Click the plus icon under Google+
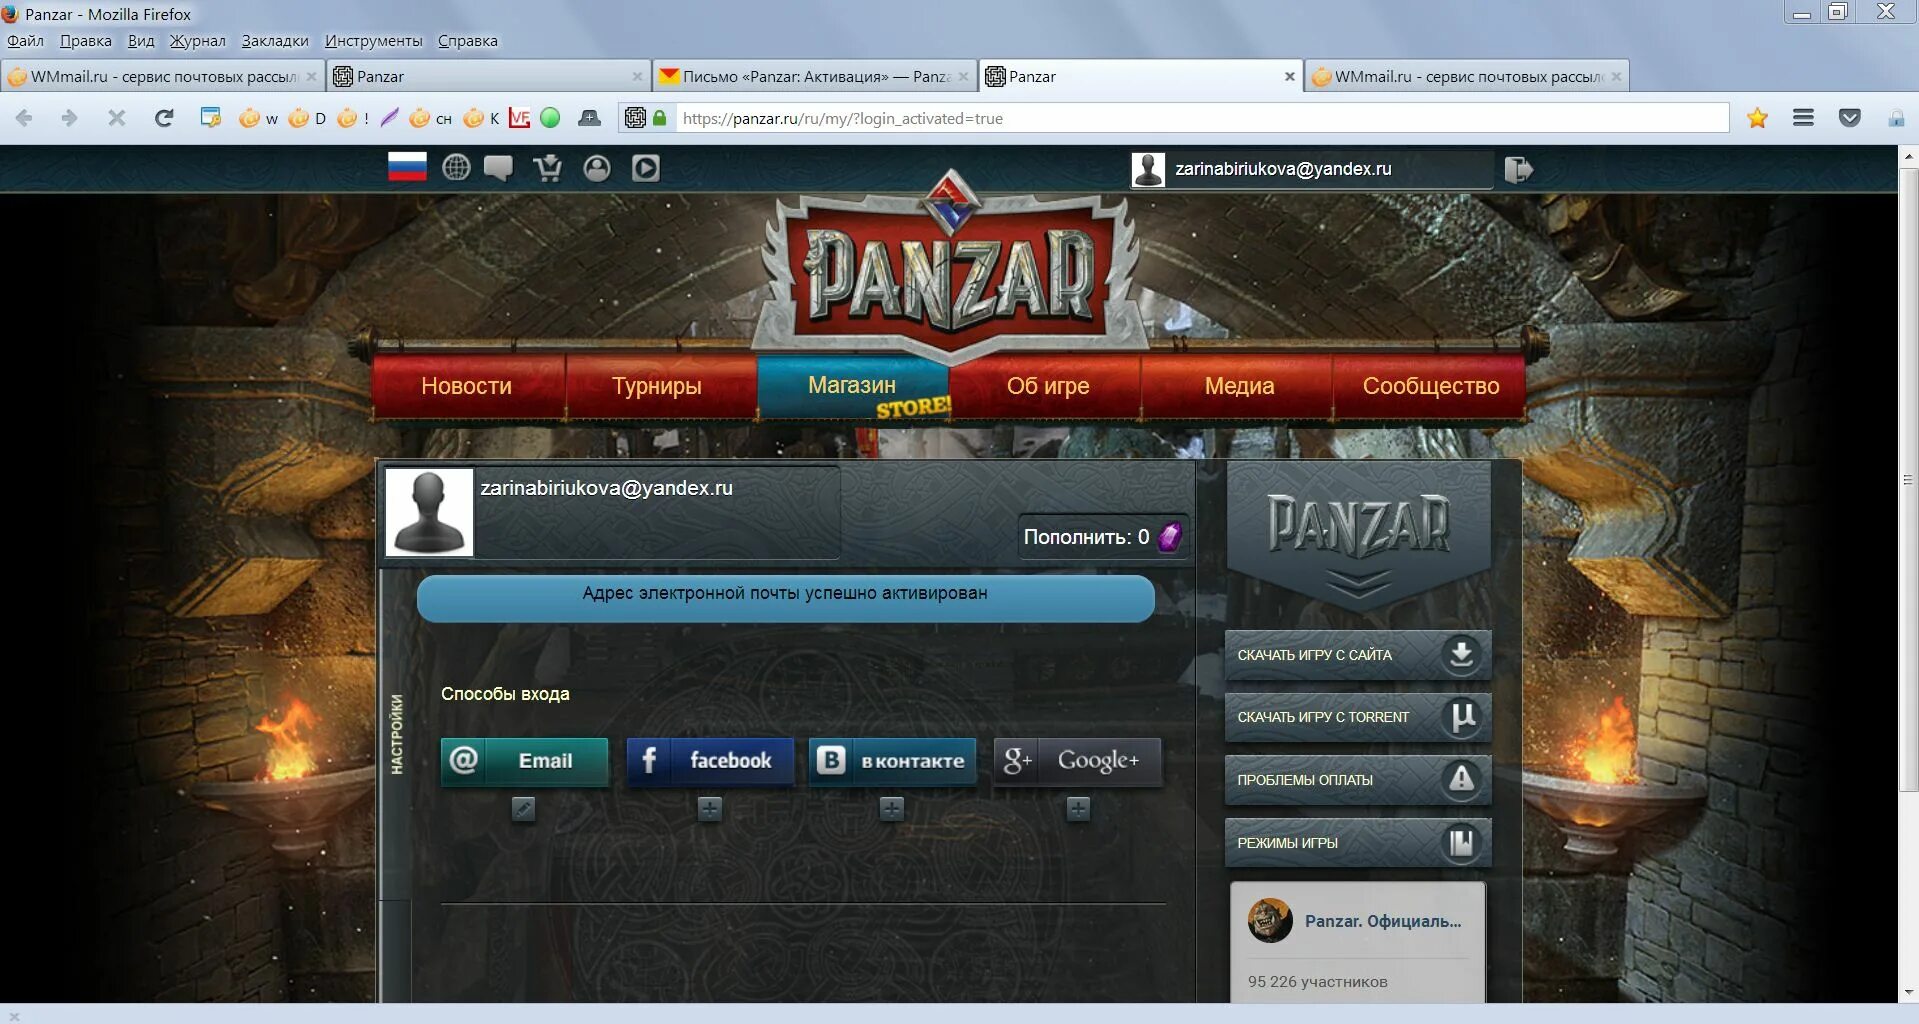Image resolution: width=1919 pixels, height=1024 pixels. (x=1077, y=809)
